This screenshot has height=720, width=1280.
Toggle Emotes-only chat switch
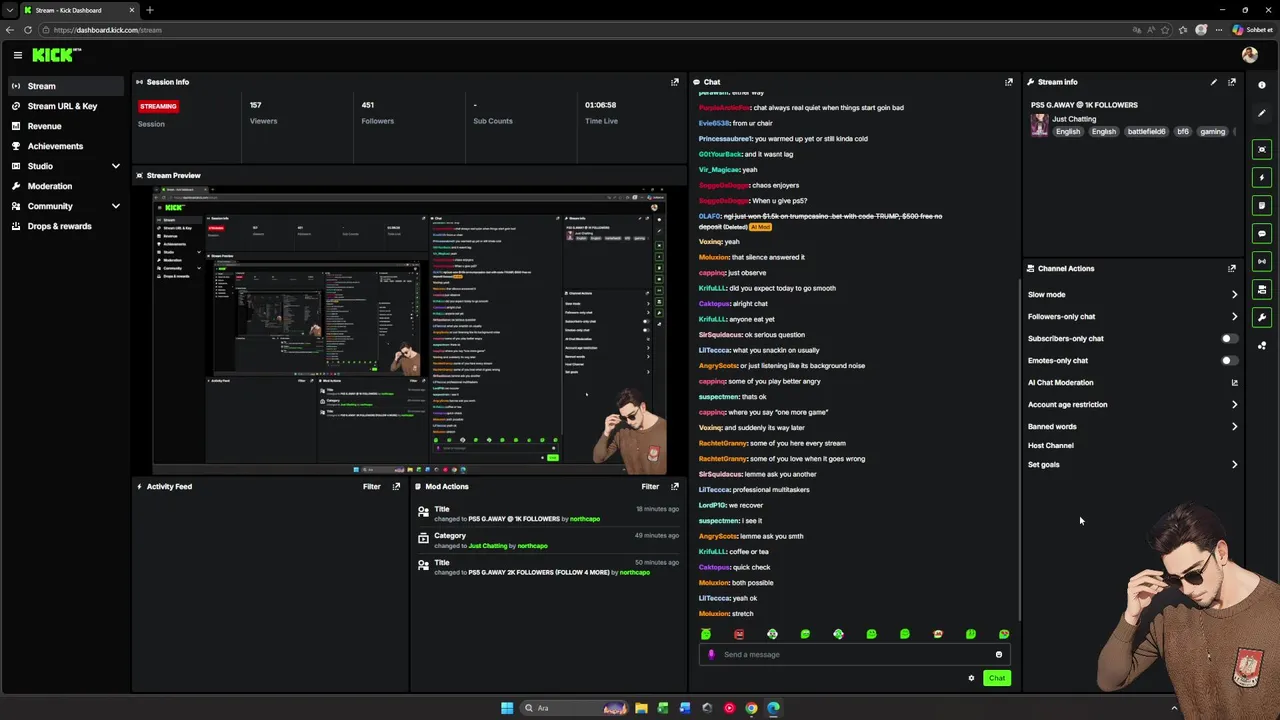1229,360
